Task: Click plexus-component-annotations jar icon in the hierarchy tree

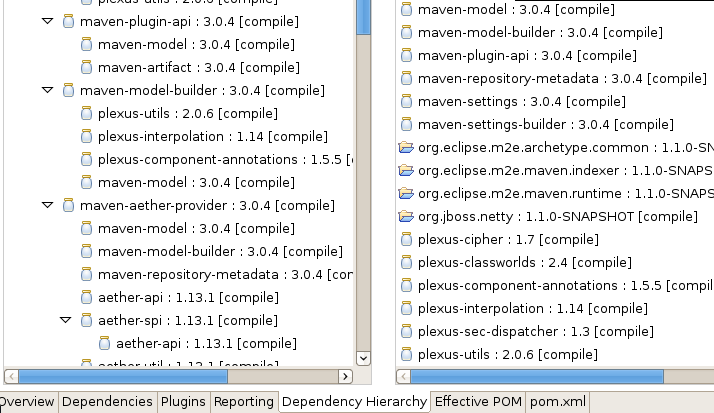Action: pos(87,159)
